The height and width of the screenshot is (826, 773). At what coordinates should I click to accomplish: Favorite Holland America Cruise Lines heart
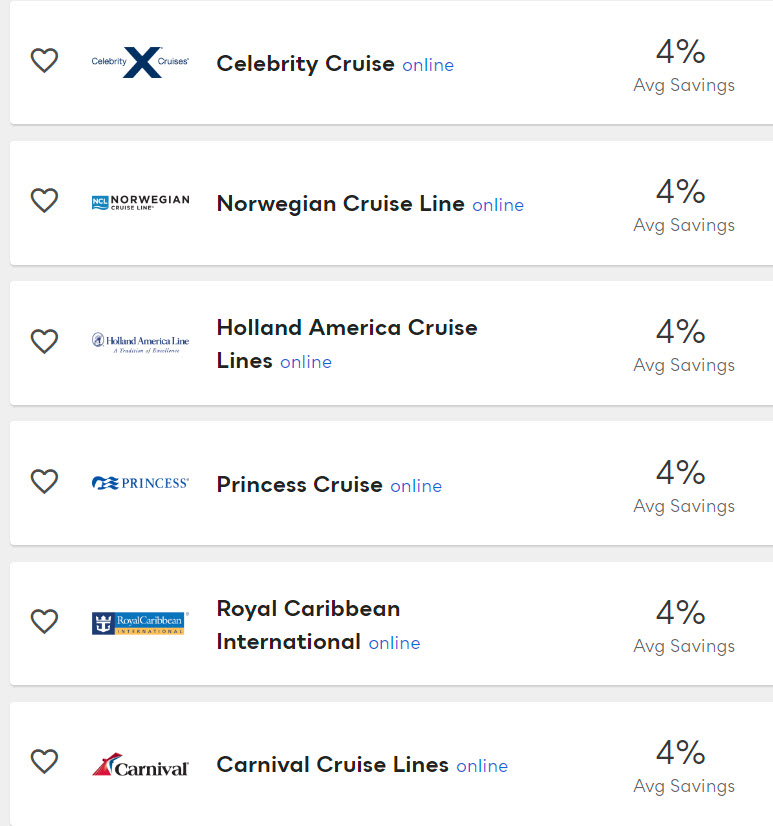coord(44,342)
